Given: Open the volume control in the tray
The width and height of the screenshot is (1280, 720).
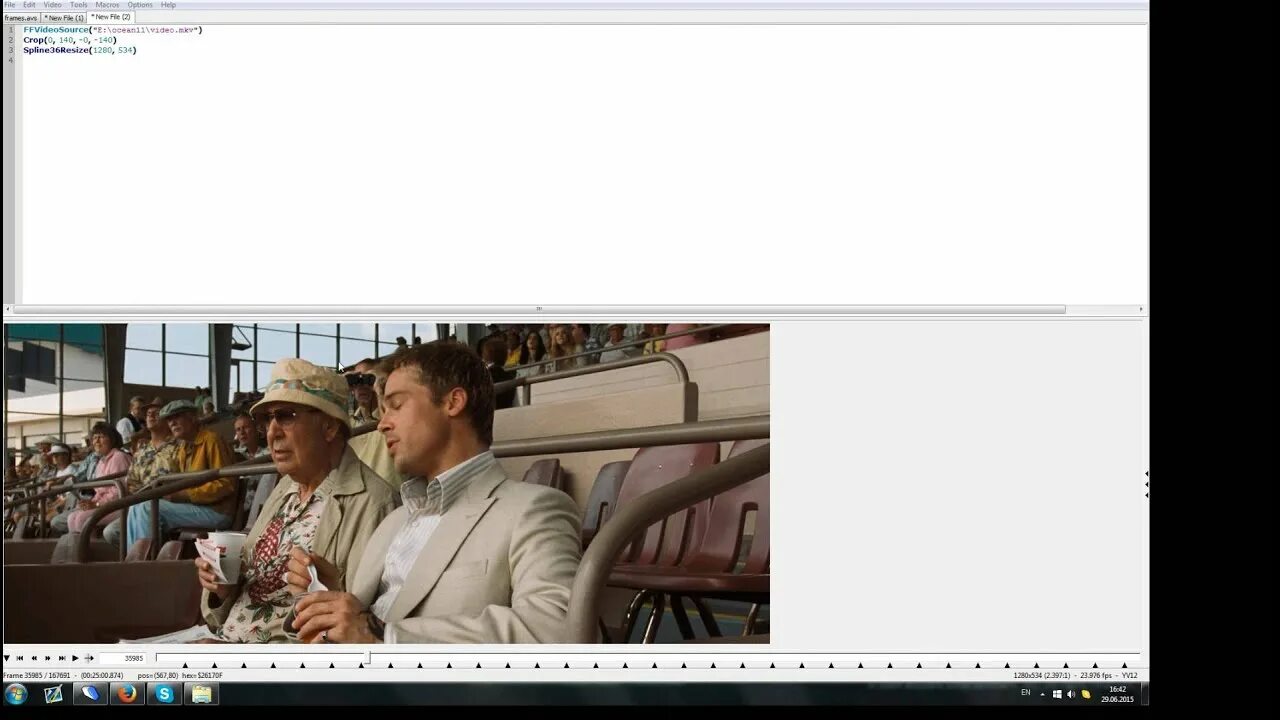Looking at the screenshot, I should click(x=1071, y=694).
